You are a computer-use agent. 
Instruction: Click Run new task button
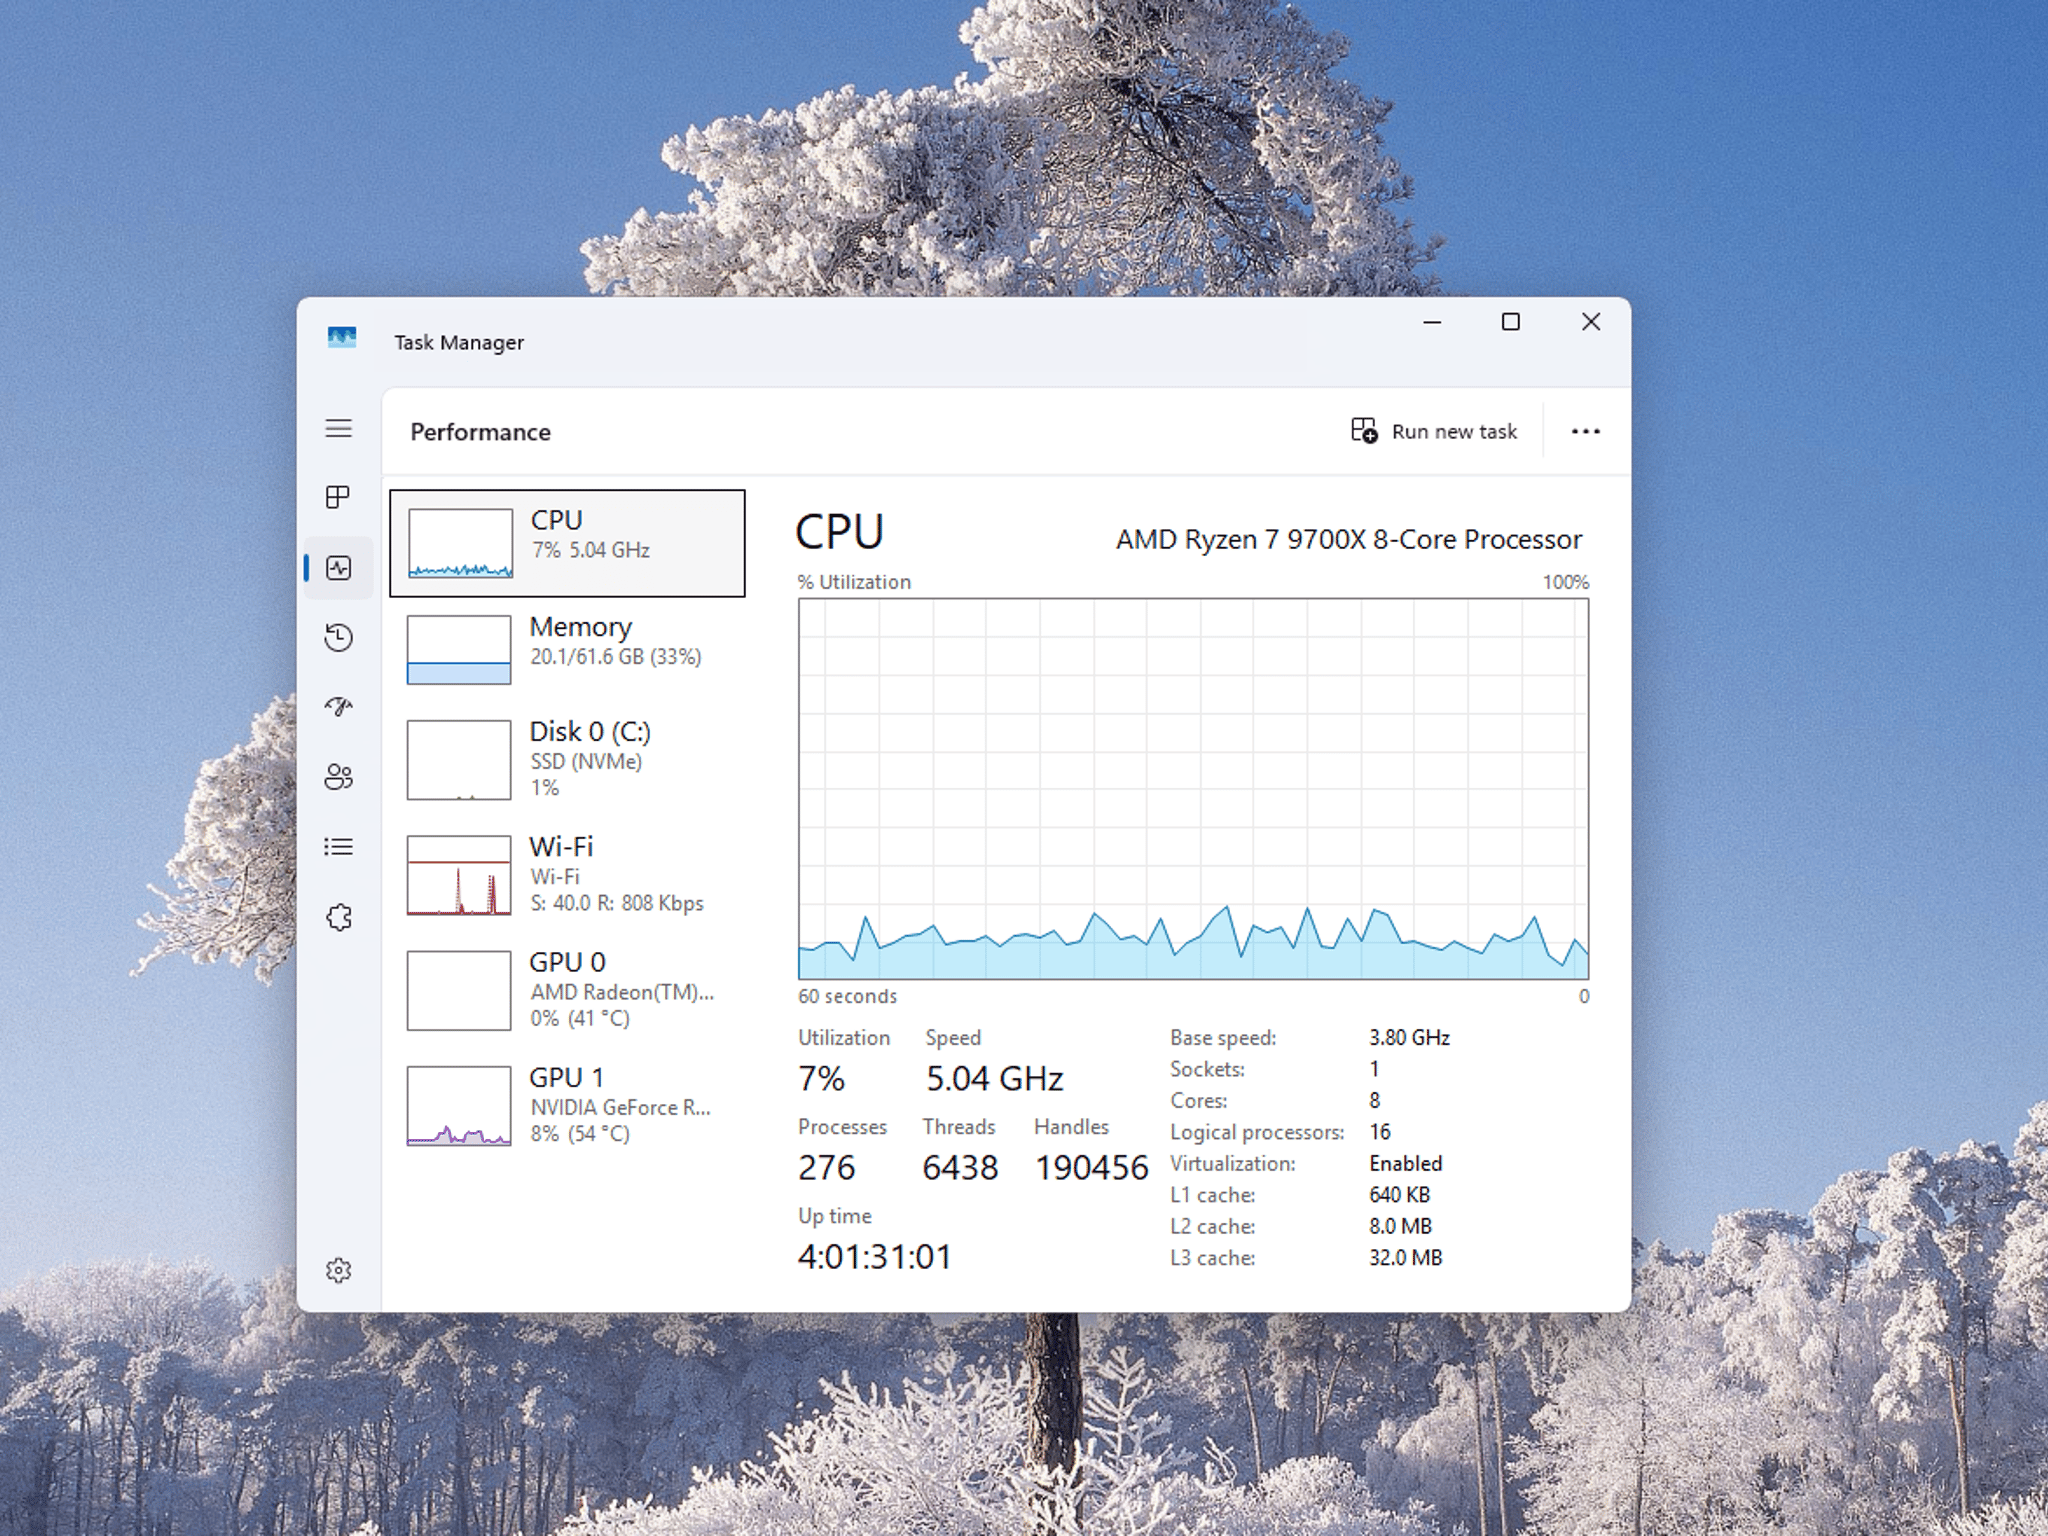point(1434,431)
